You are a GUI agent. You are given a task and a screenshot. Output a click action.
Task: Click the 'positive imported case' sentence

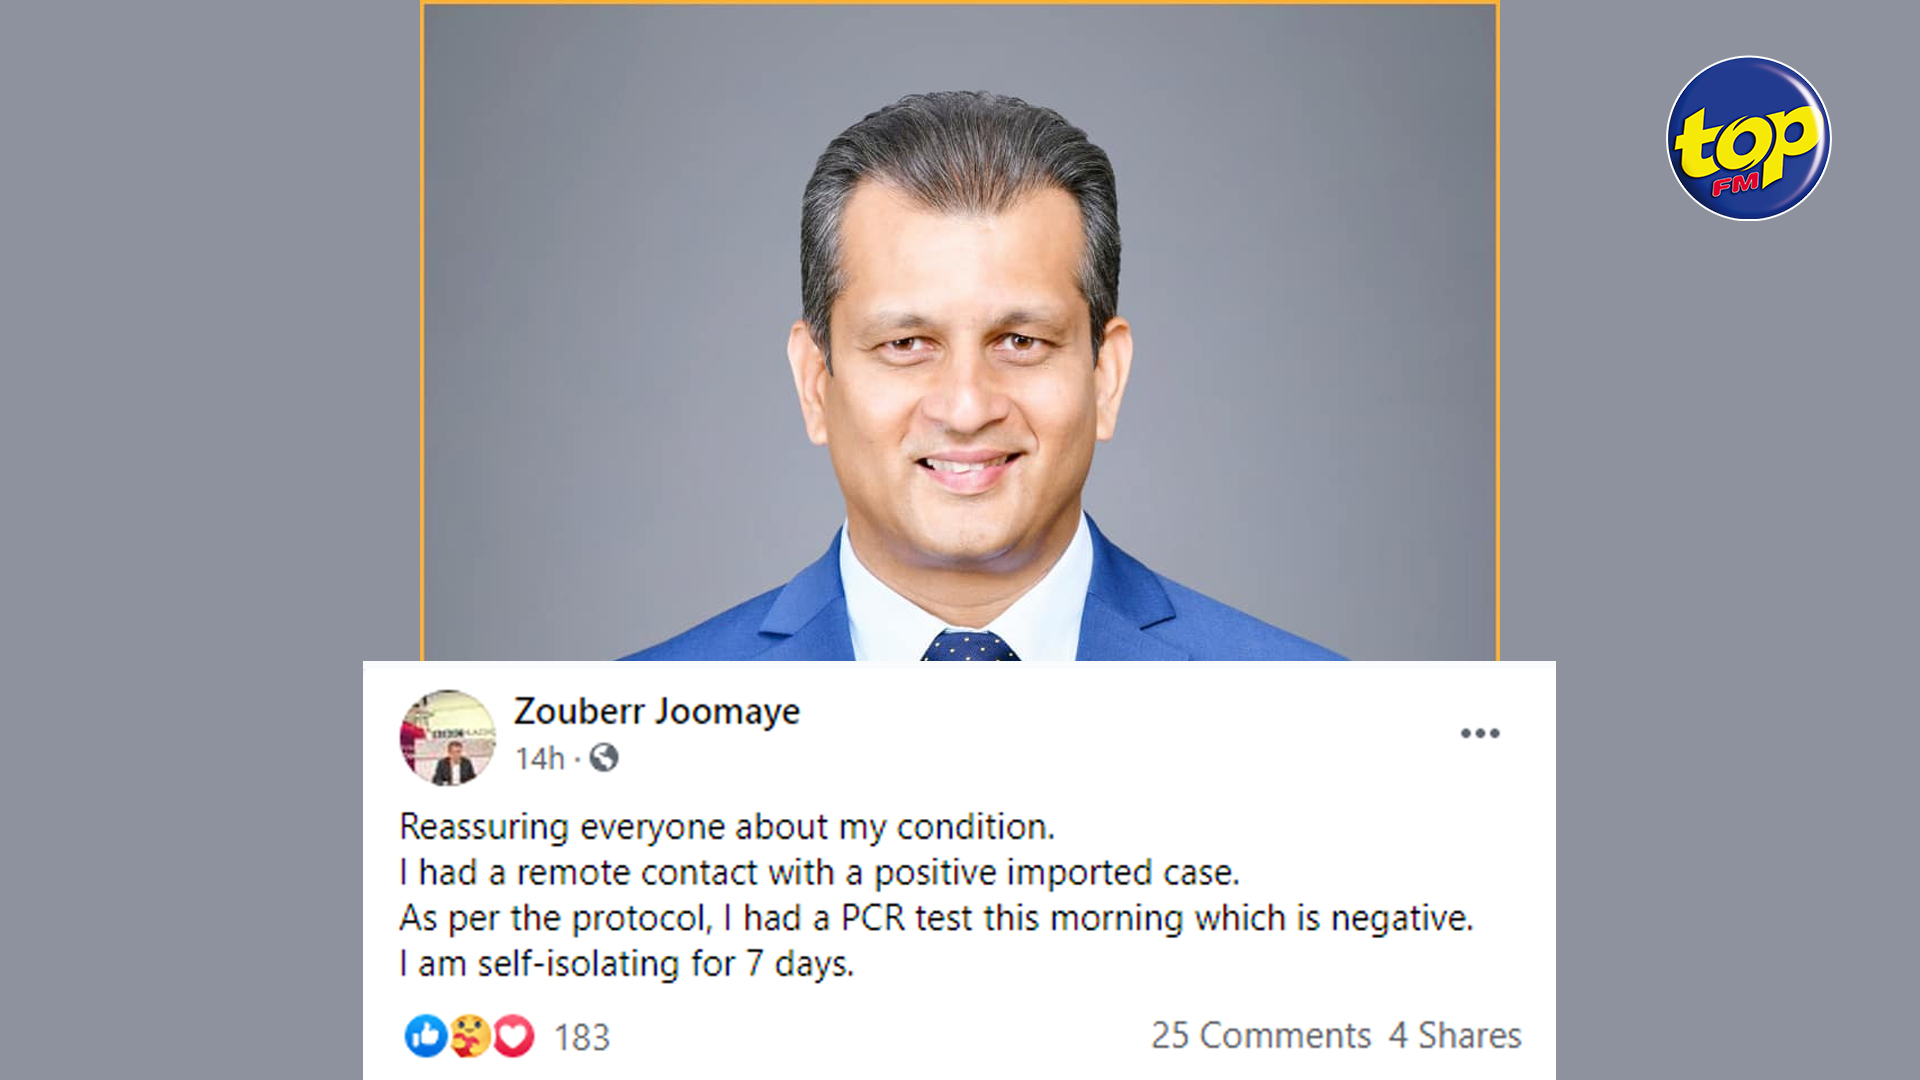pyautogui.click(x=1056, y=873)
